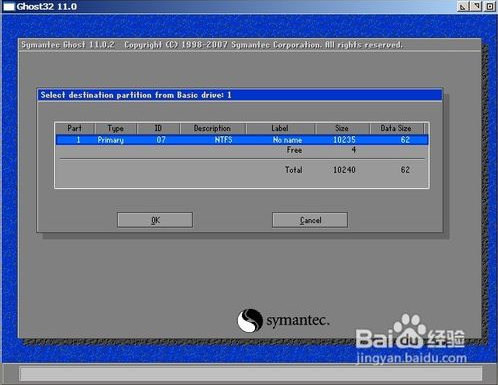Confirm partition selection with OK
The image size is (498, 385).
click(155, 220)
